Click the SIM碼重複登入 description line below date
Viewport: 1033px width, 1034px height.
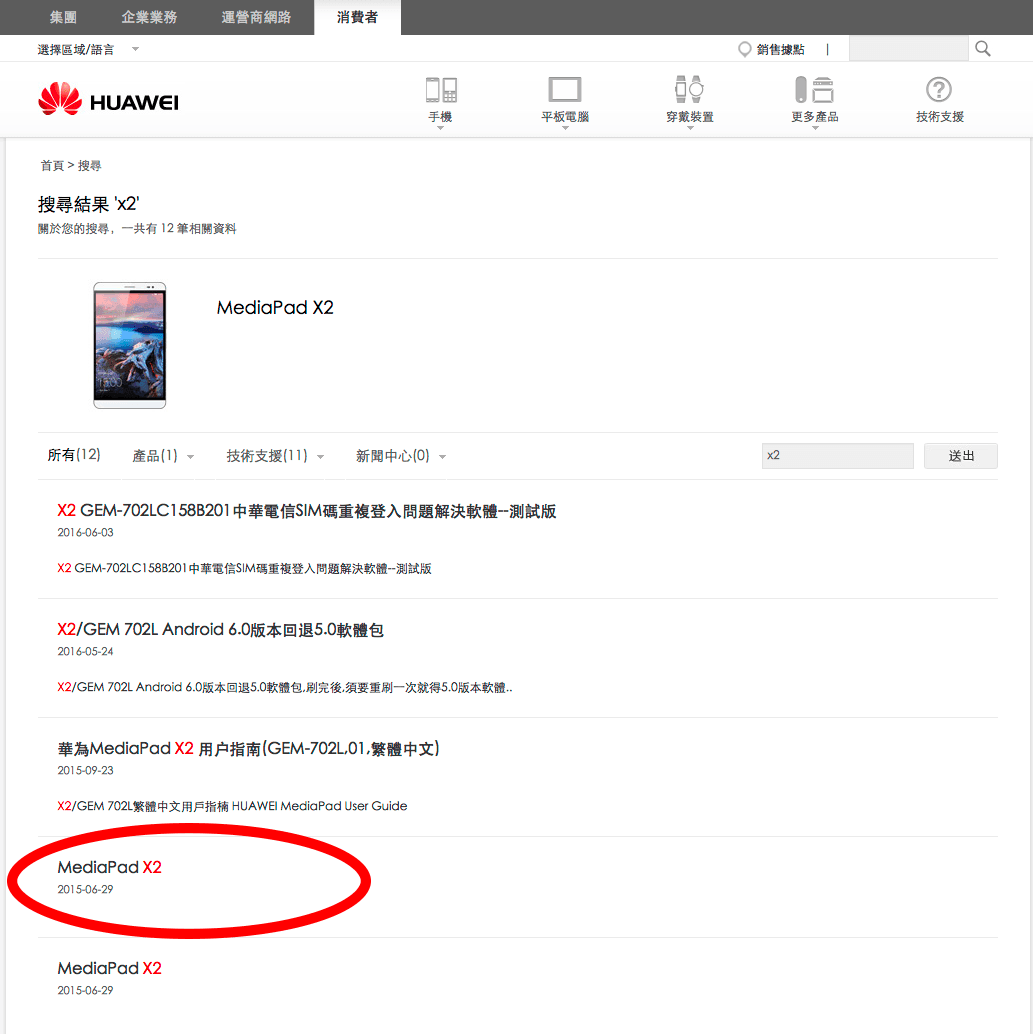pyautogui.click(x=244, y=568)
